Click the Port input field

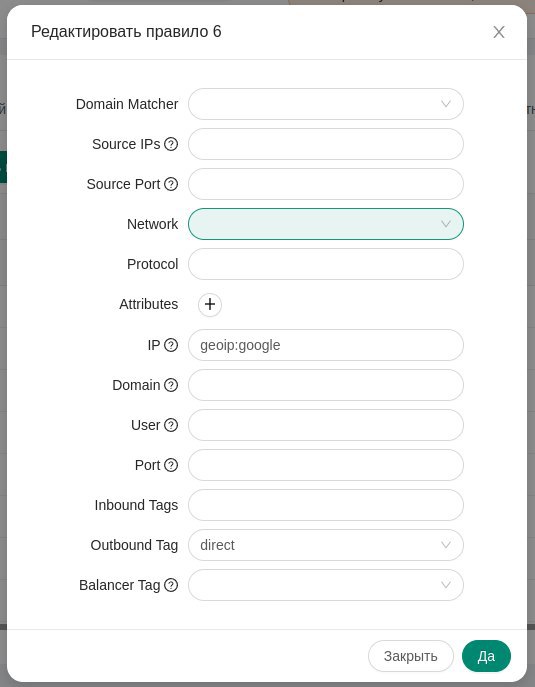[x=326, y=465]
